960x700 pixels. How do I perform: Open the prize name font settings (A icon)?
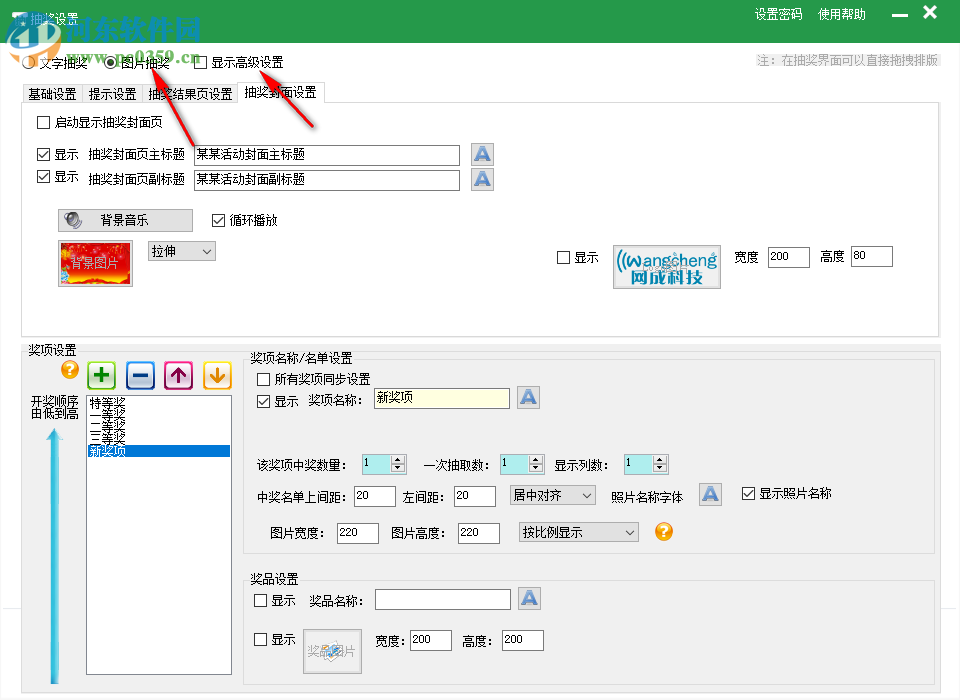[528, 397]
